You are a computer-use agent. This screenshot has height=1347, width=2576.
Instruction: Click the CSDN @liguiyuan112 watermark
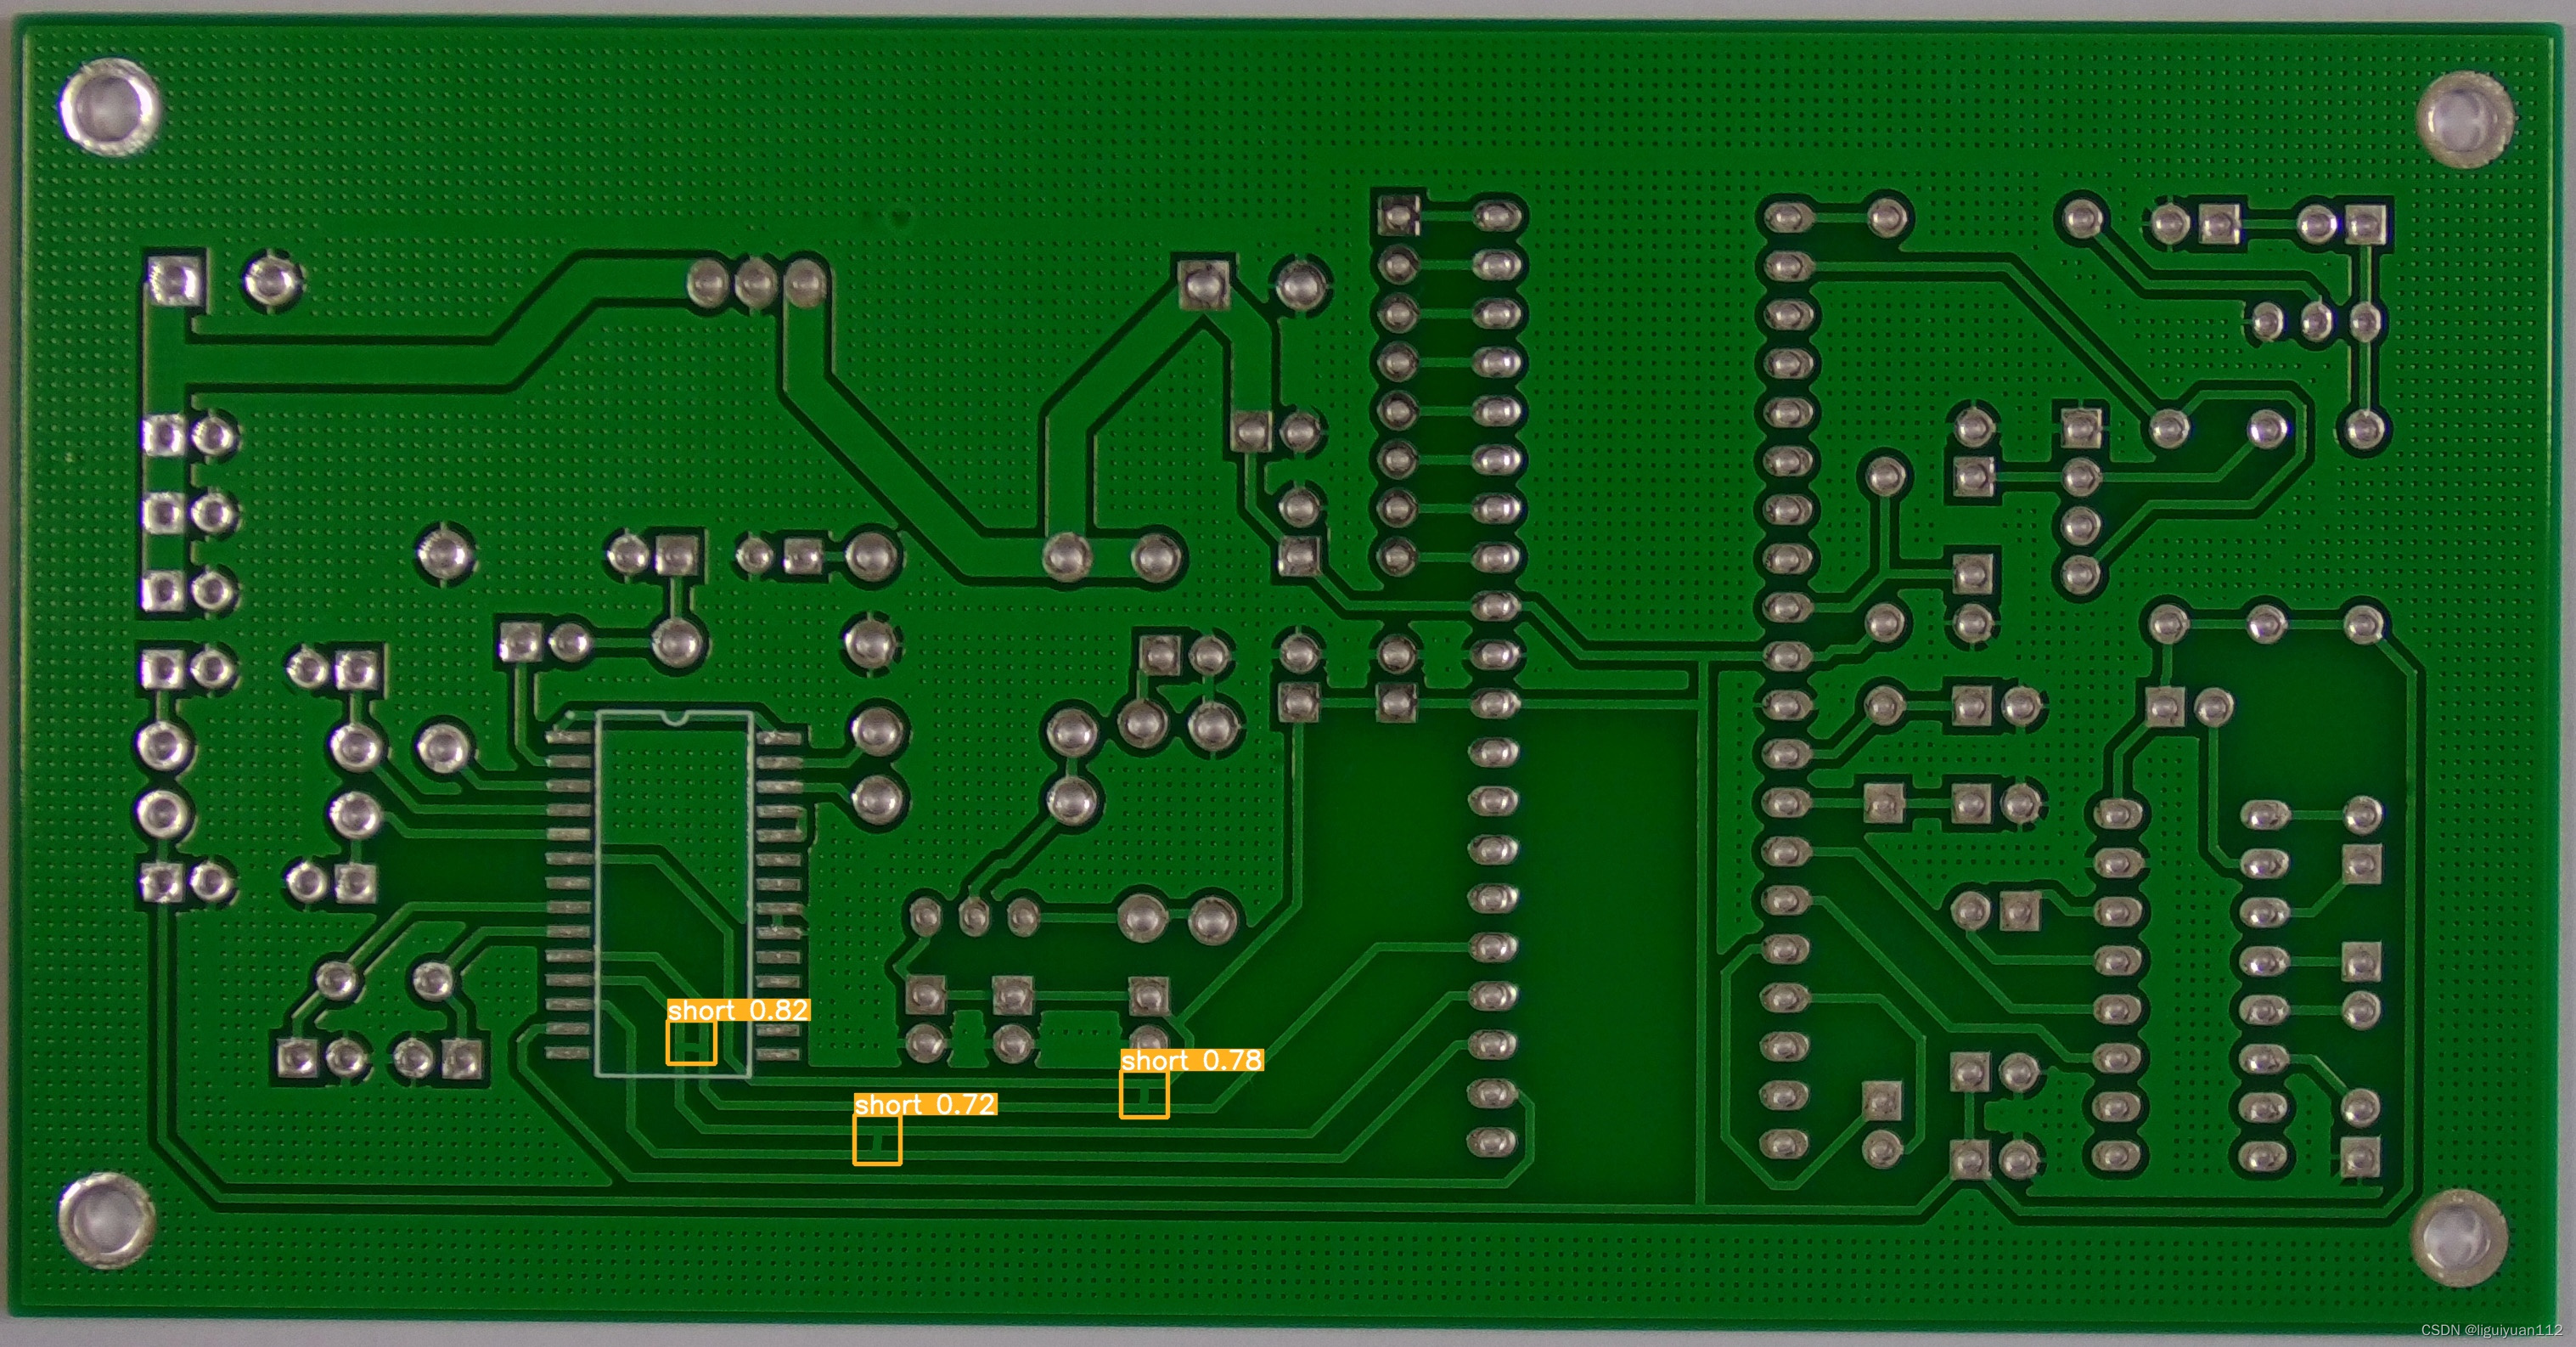[x=2491, y=1330]
